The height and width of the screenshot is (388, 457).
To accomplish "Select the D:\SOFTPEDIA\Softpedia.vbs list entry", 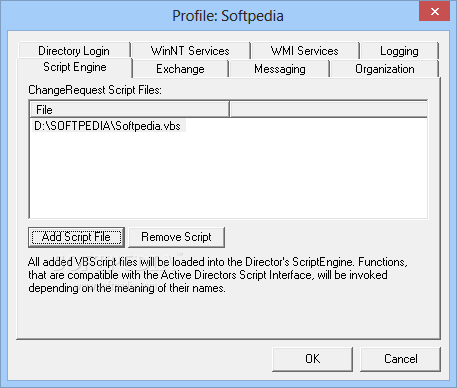I will [108, 126].
